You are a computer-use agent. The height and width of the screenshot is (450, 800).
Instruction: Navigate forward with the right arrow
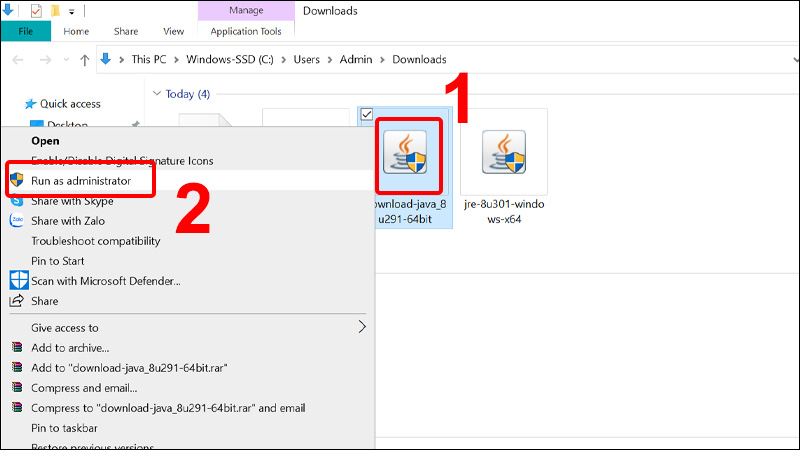[45, 60]
